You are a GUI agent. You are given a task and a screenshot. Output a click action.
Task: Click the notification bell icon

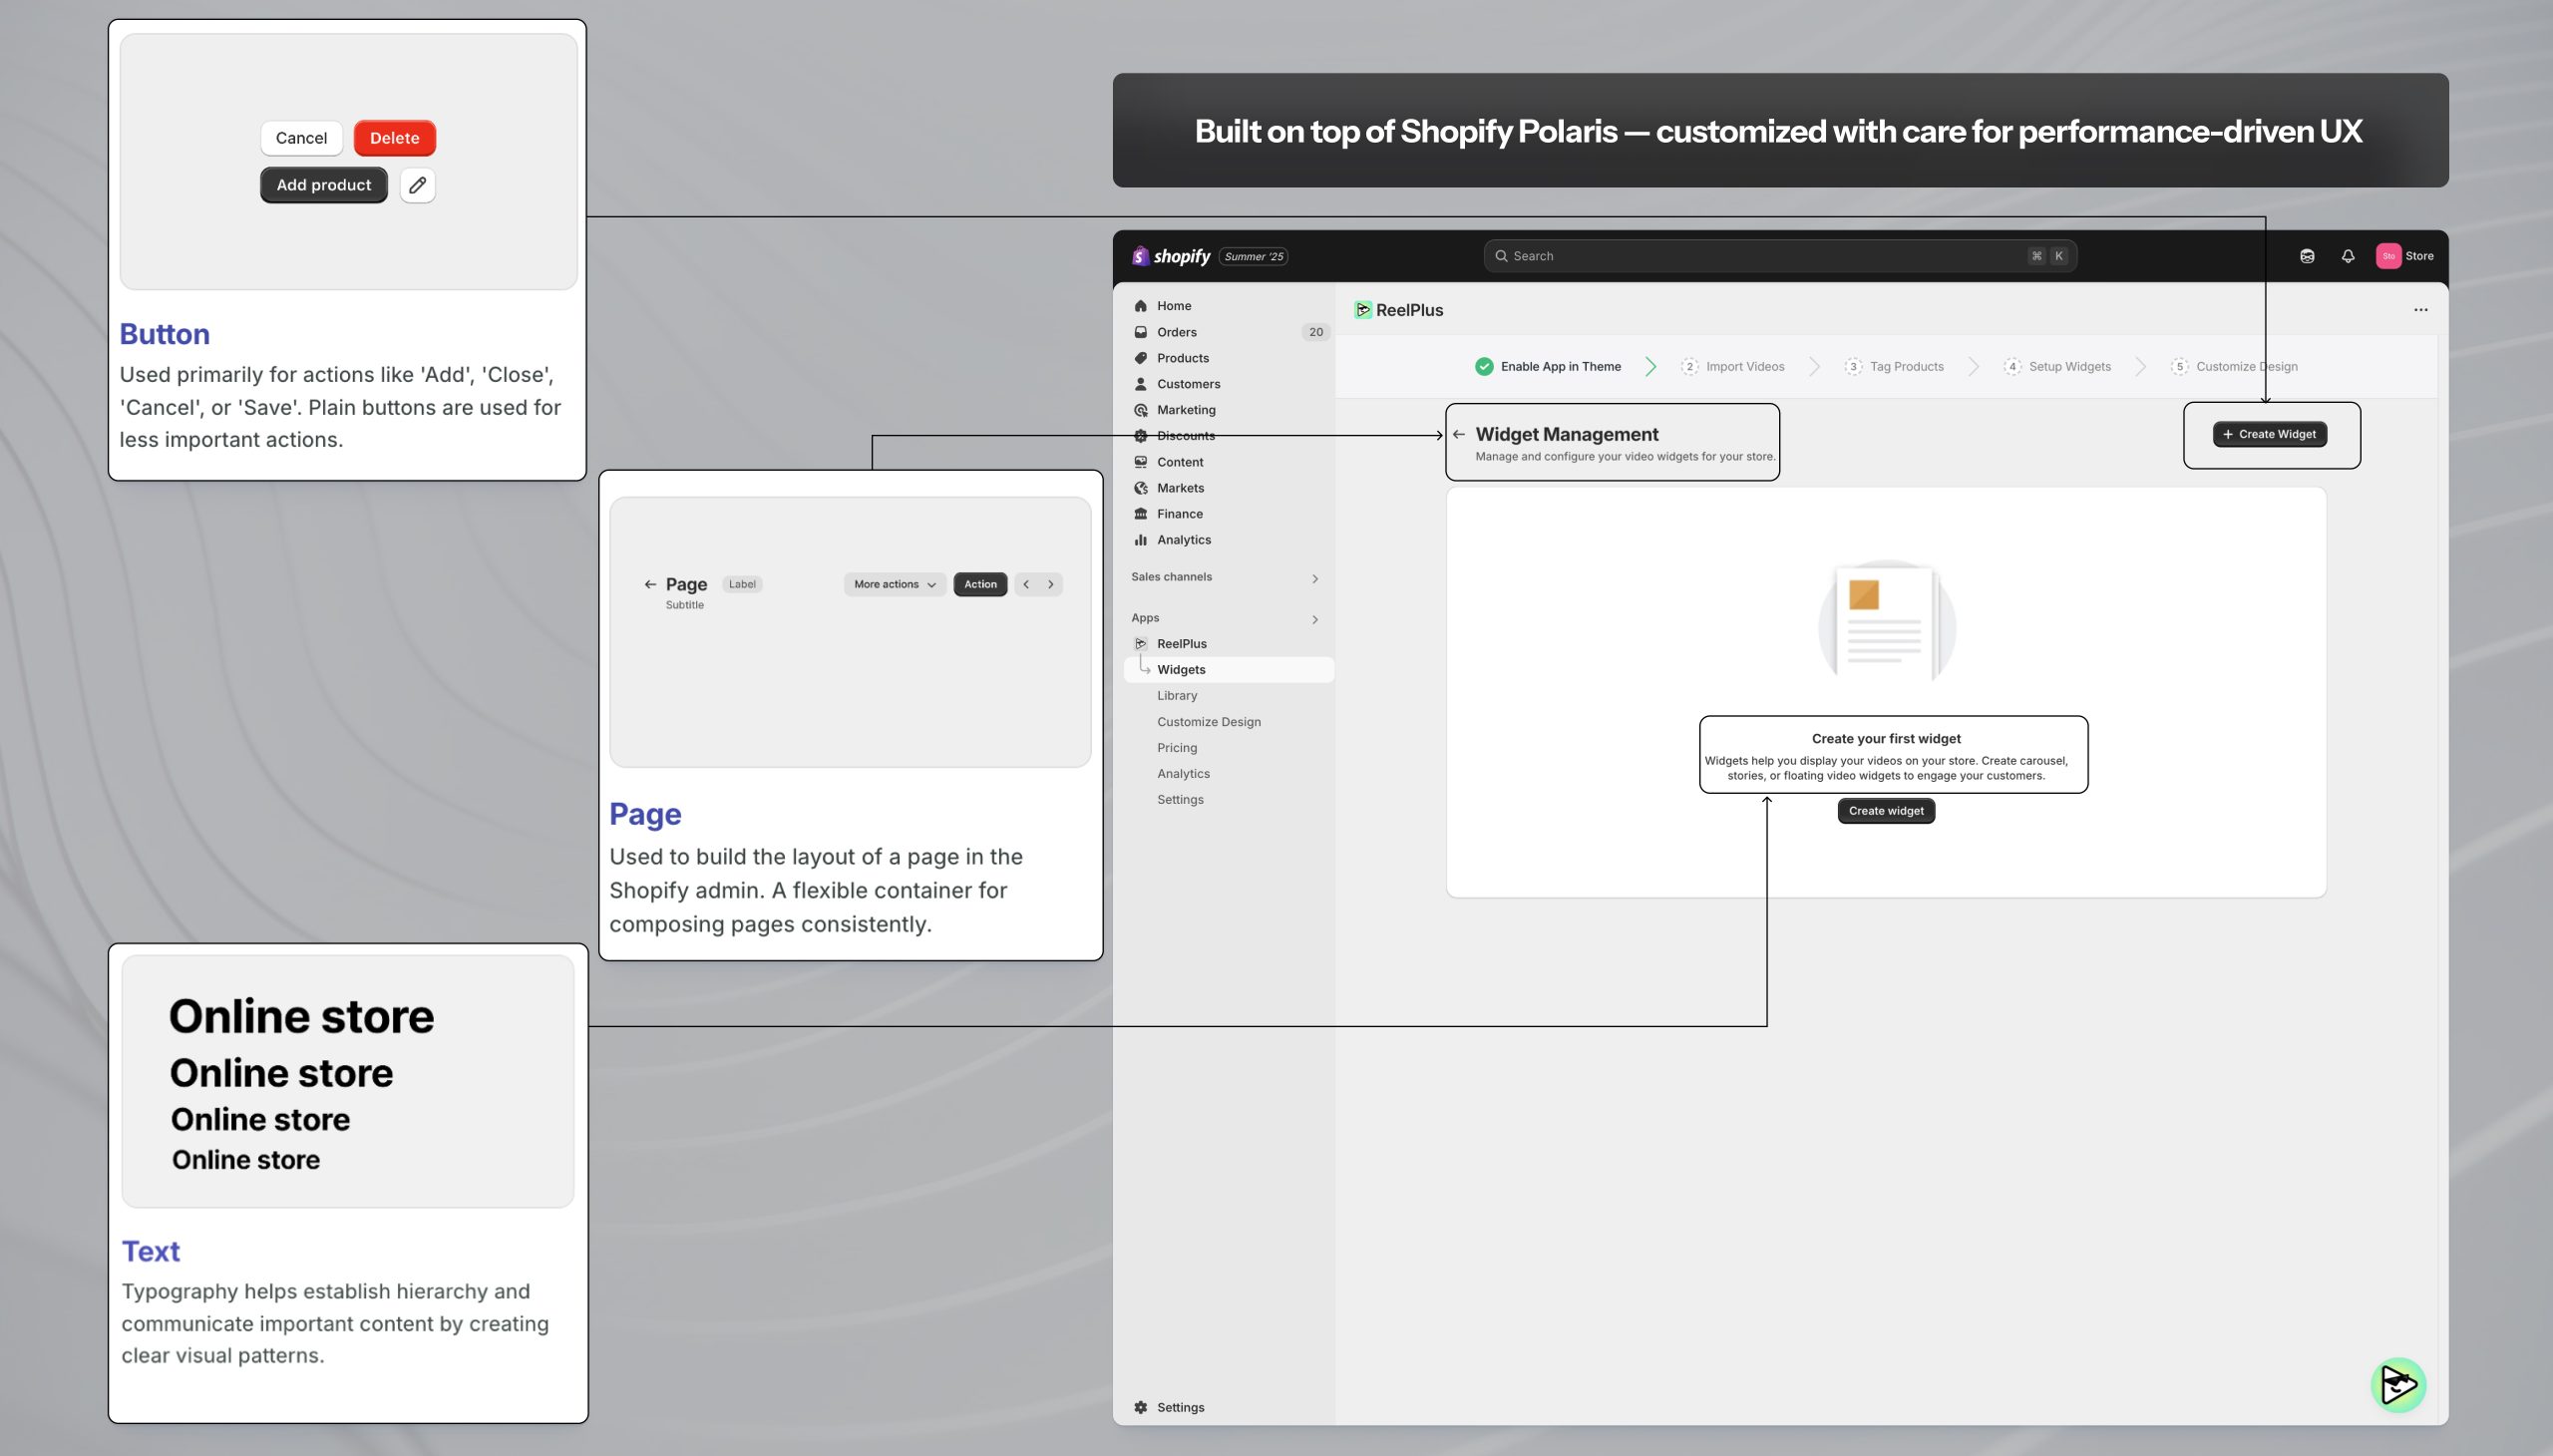(x=2348, y=256)
